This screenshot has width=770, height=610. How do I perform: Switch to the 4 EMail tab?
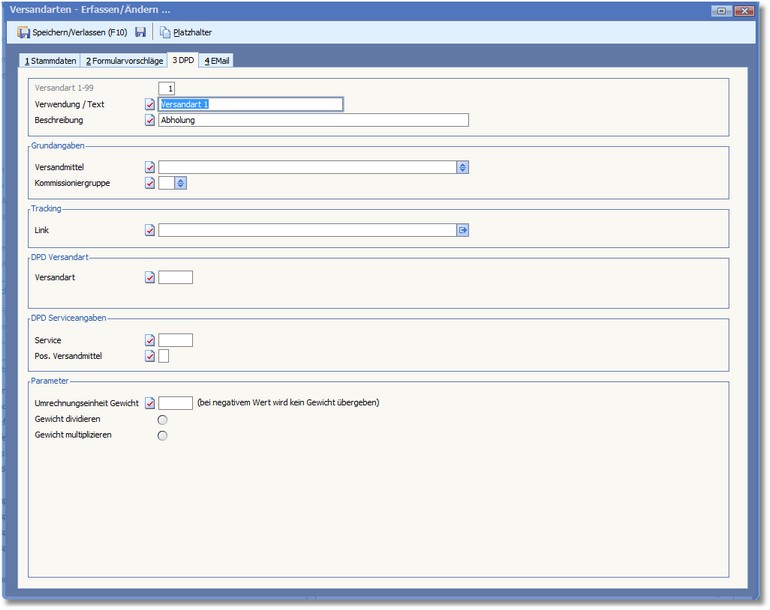(x=217, y=61)
